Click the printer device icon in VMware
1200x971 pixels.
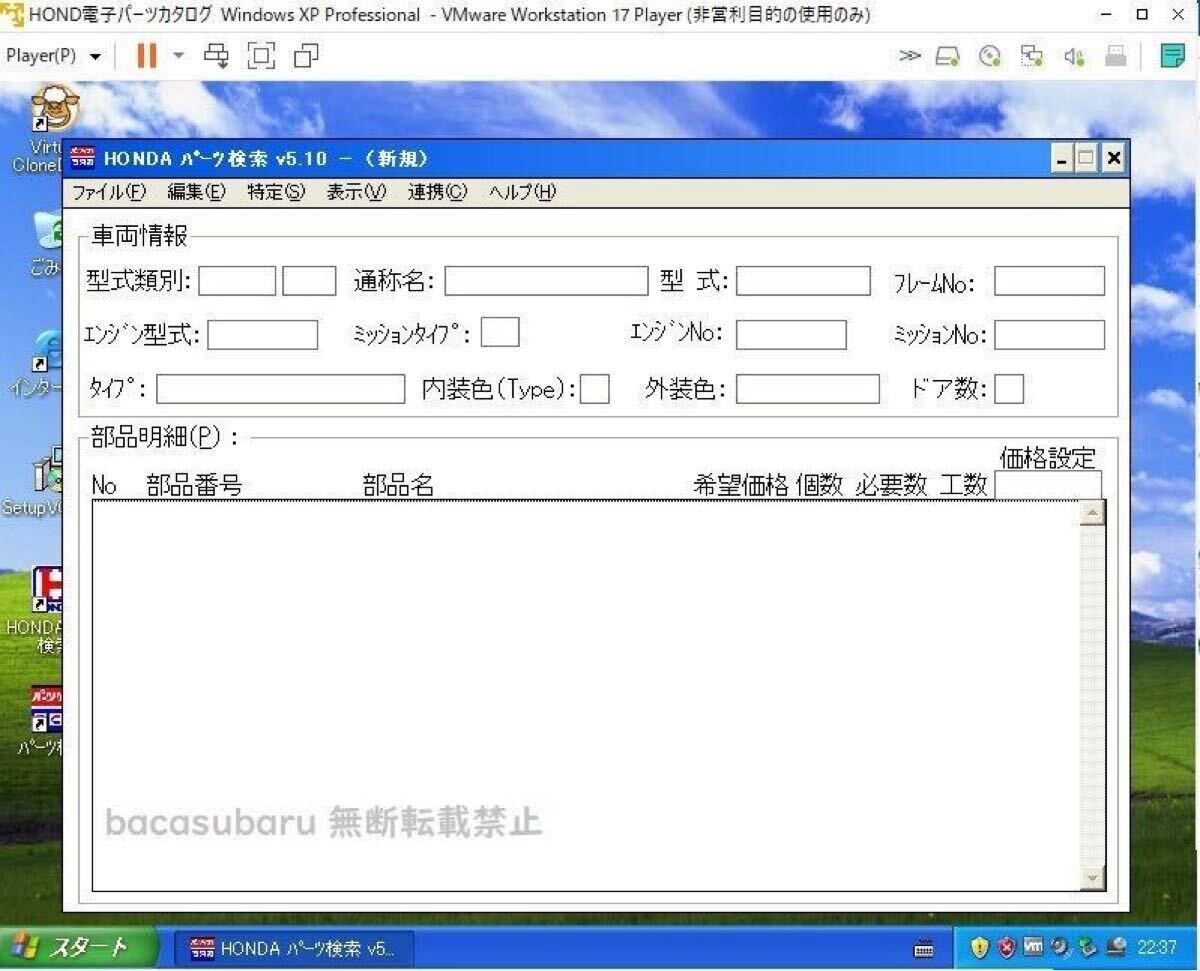tap(1116, 56)
